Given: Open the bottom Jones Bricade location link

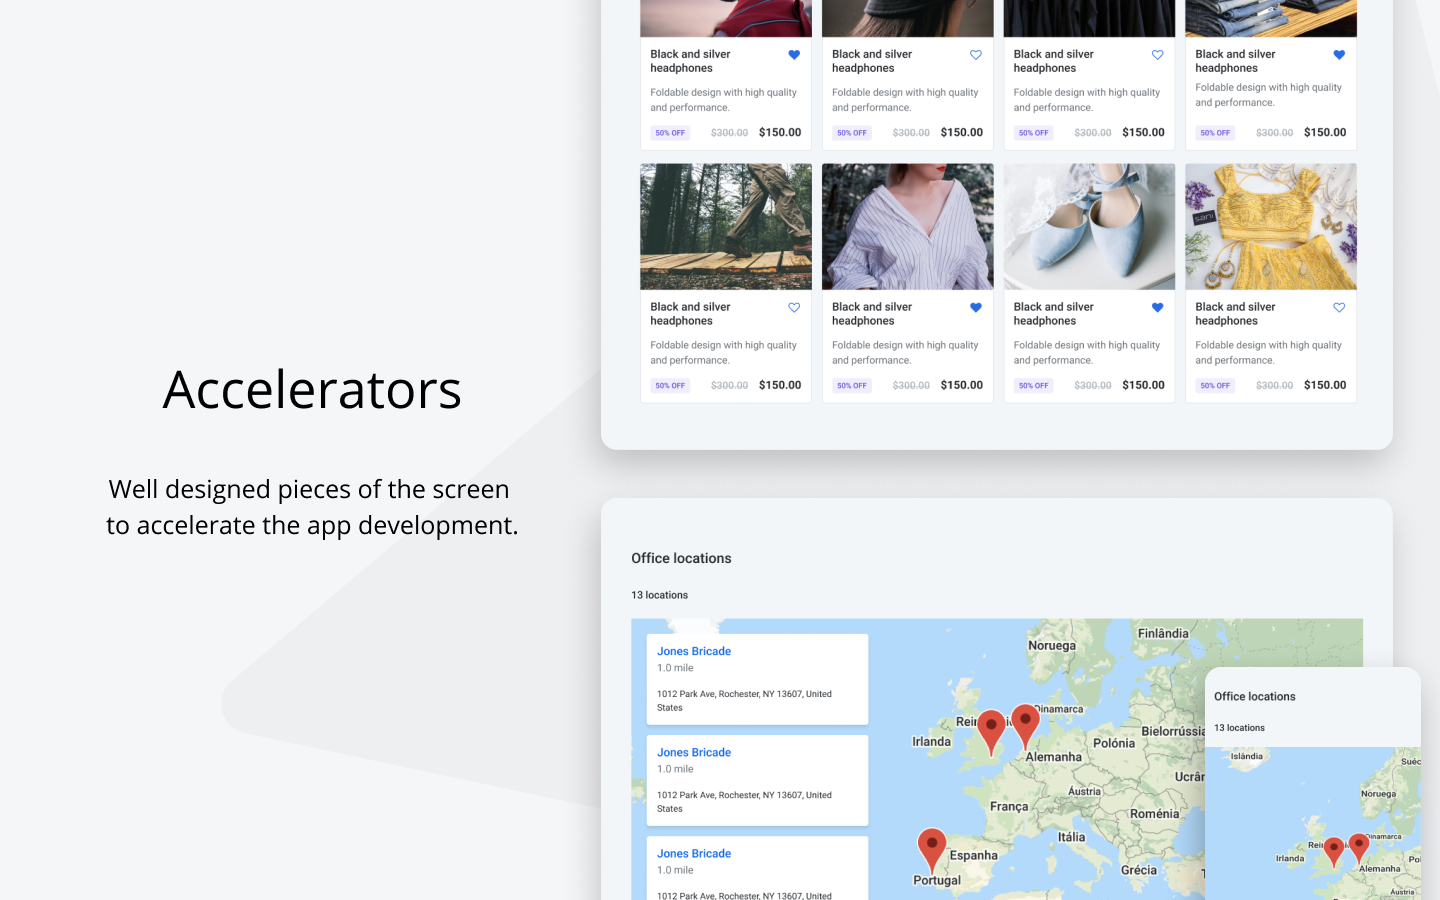Looking at the screenshot, I should (x=693, y=853).
